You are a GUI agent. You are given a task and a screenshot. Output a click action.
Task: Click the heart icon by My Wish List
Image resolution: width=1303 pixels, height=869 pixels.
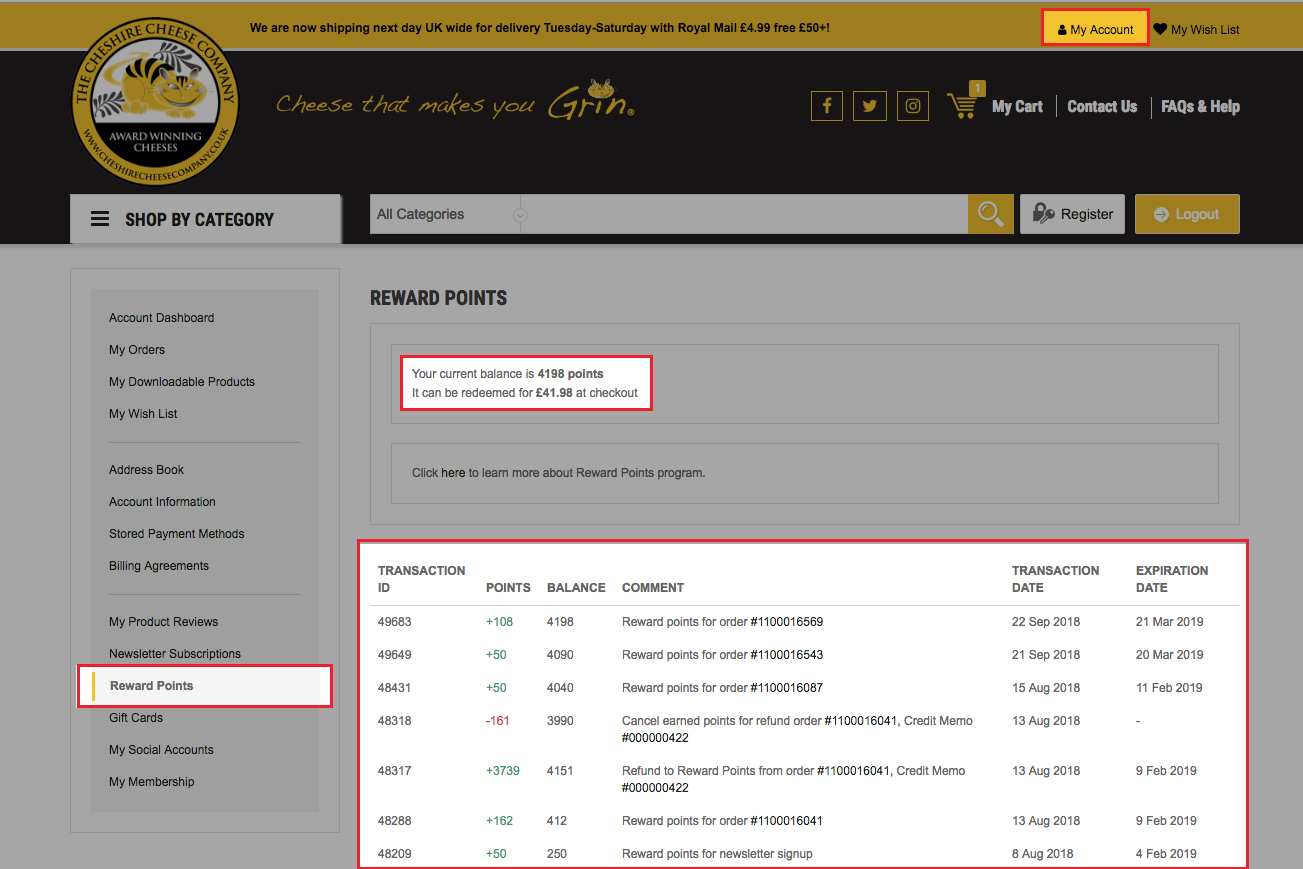coord(1160,29)
